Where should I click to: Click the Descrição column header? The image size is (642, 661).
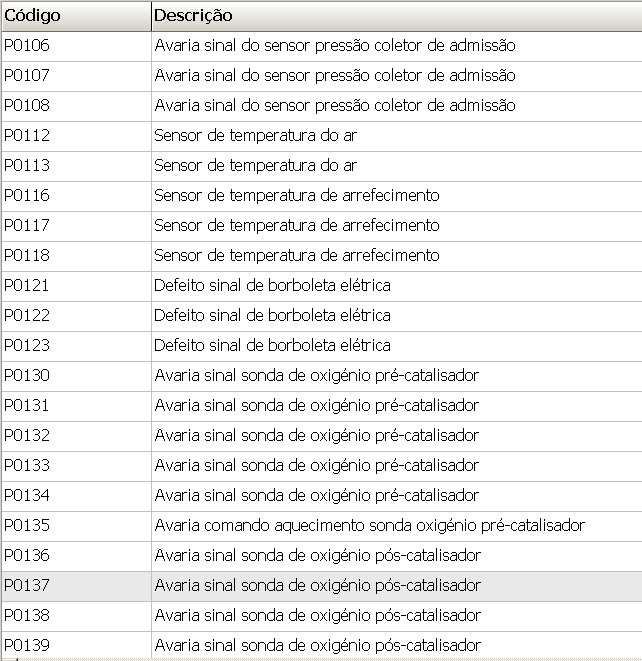(x=193, y=16)
